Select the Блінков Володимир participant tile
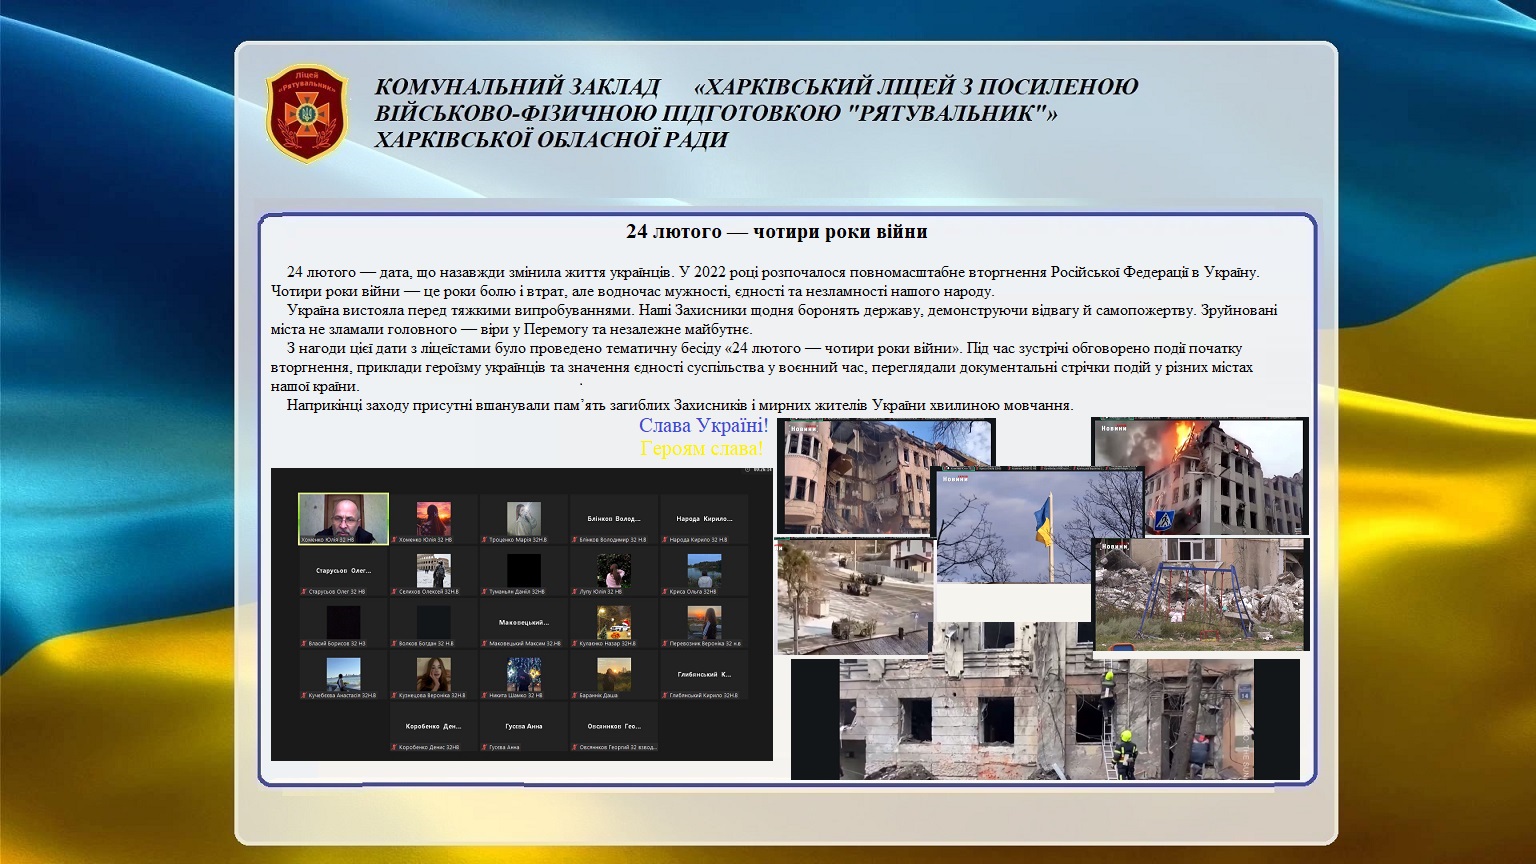This screenshot has height=864, width=1536. (613, 520)
